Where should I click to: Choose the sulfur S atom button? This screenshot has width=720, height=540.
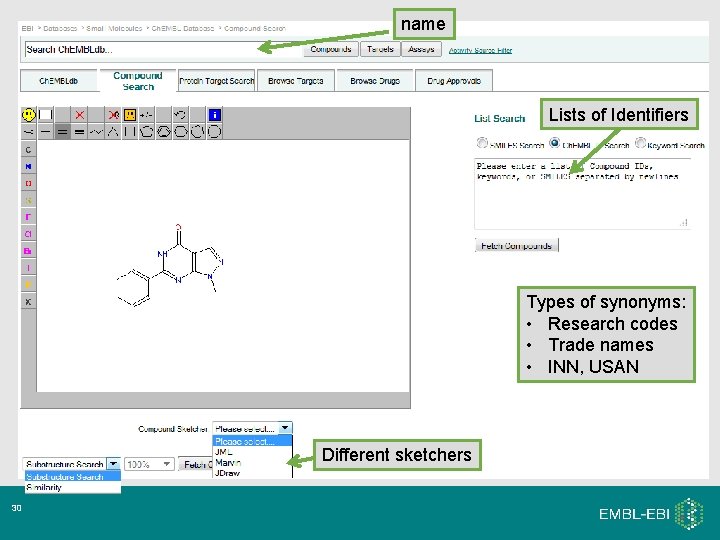click(x=28, y=200)
